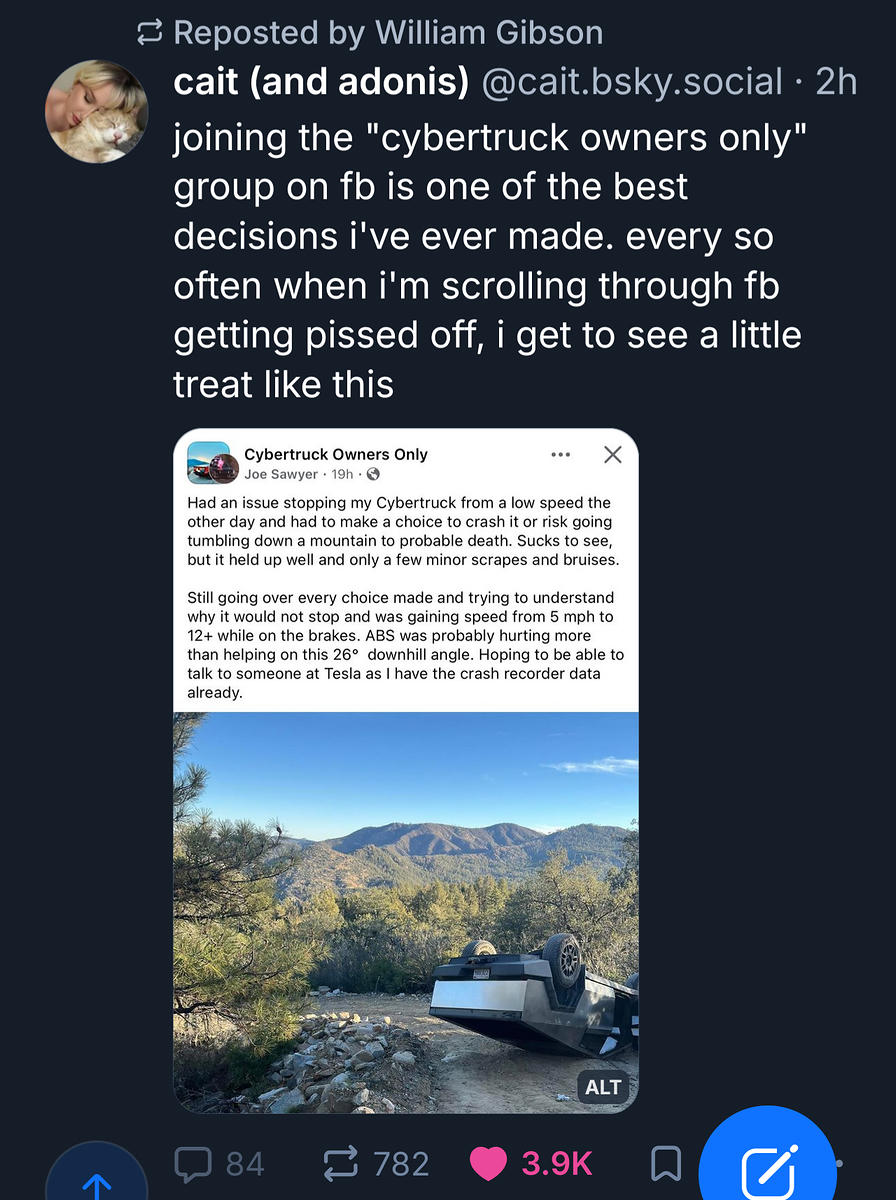
Task: Tap the reply speech bubble icon
Action: (x=192, y=1163)
